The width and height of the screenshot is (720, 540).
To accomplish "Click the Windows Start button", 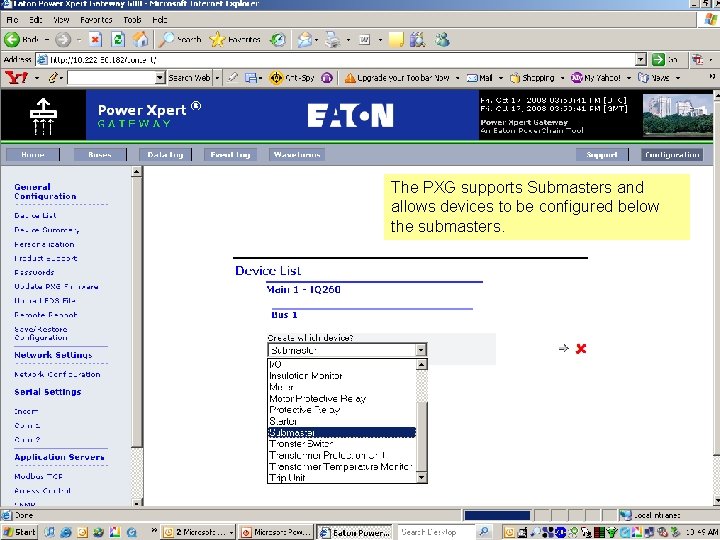I will click(19, 532).
